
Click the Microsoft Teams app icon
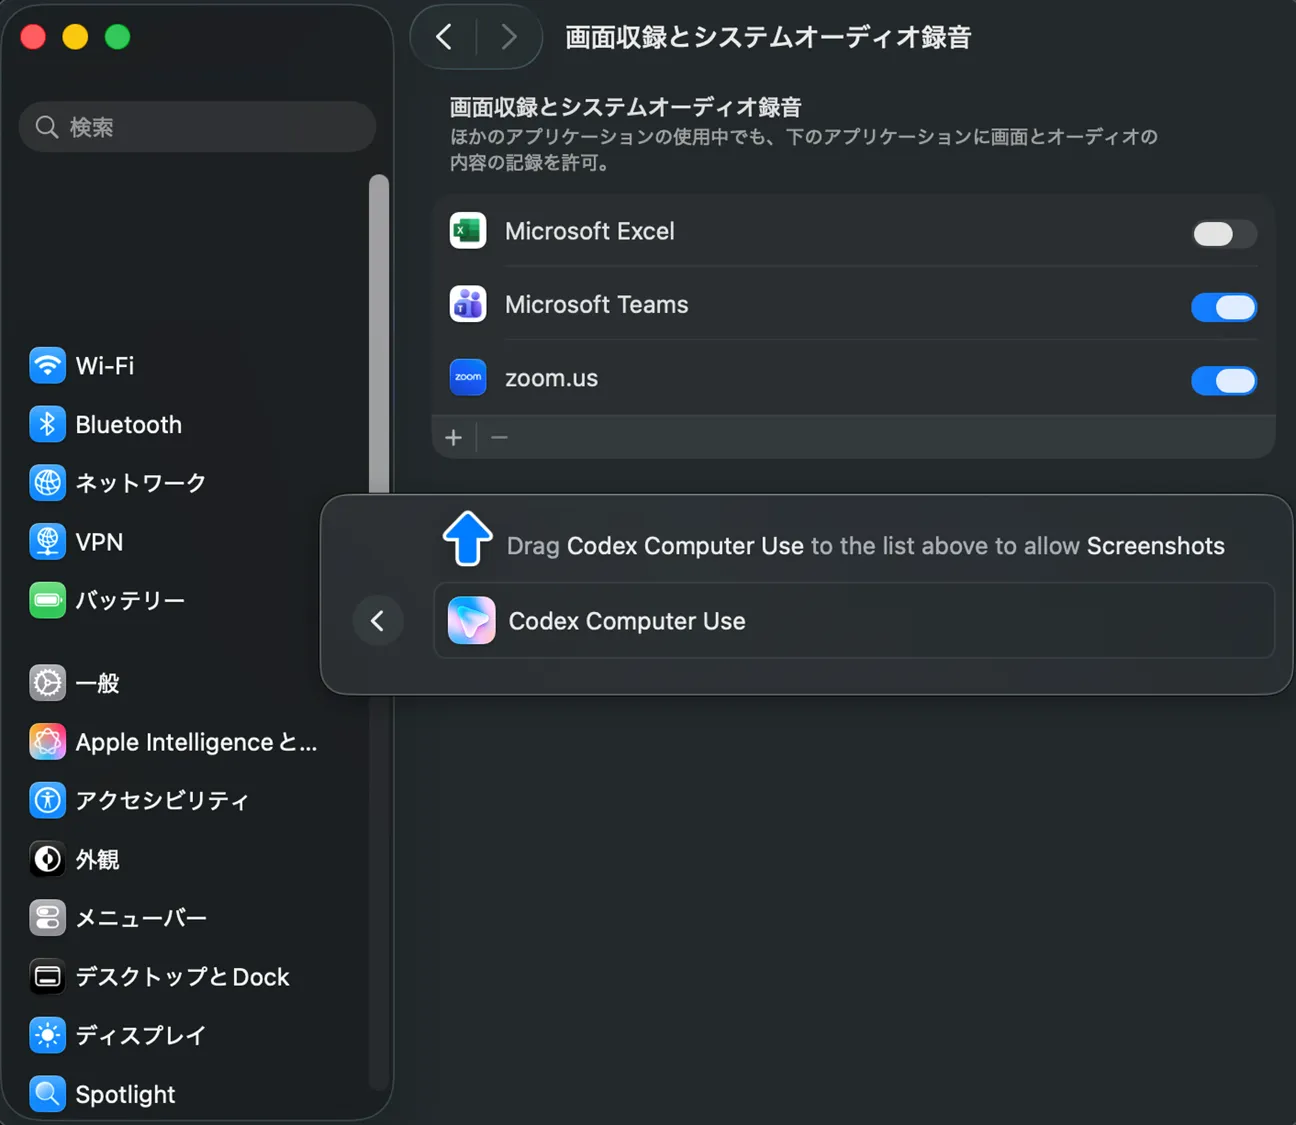[x=468, y=304]
